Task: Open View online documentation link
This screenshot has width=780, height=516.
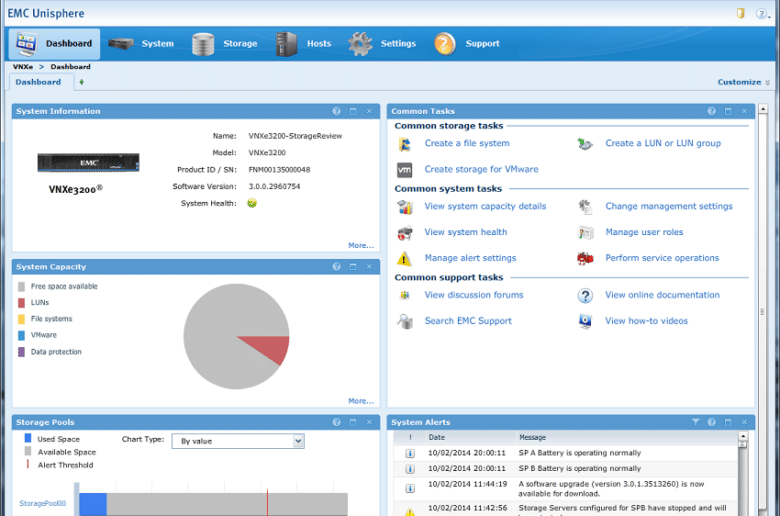Action: [x=662, y=295]
